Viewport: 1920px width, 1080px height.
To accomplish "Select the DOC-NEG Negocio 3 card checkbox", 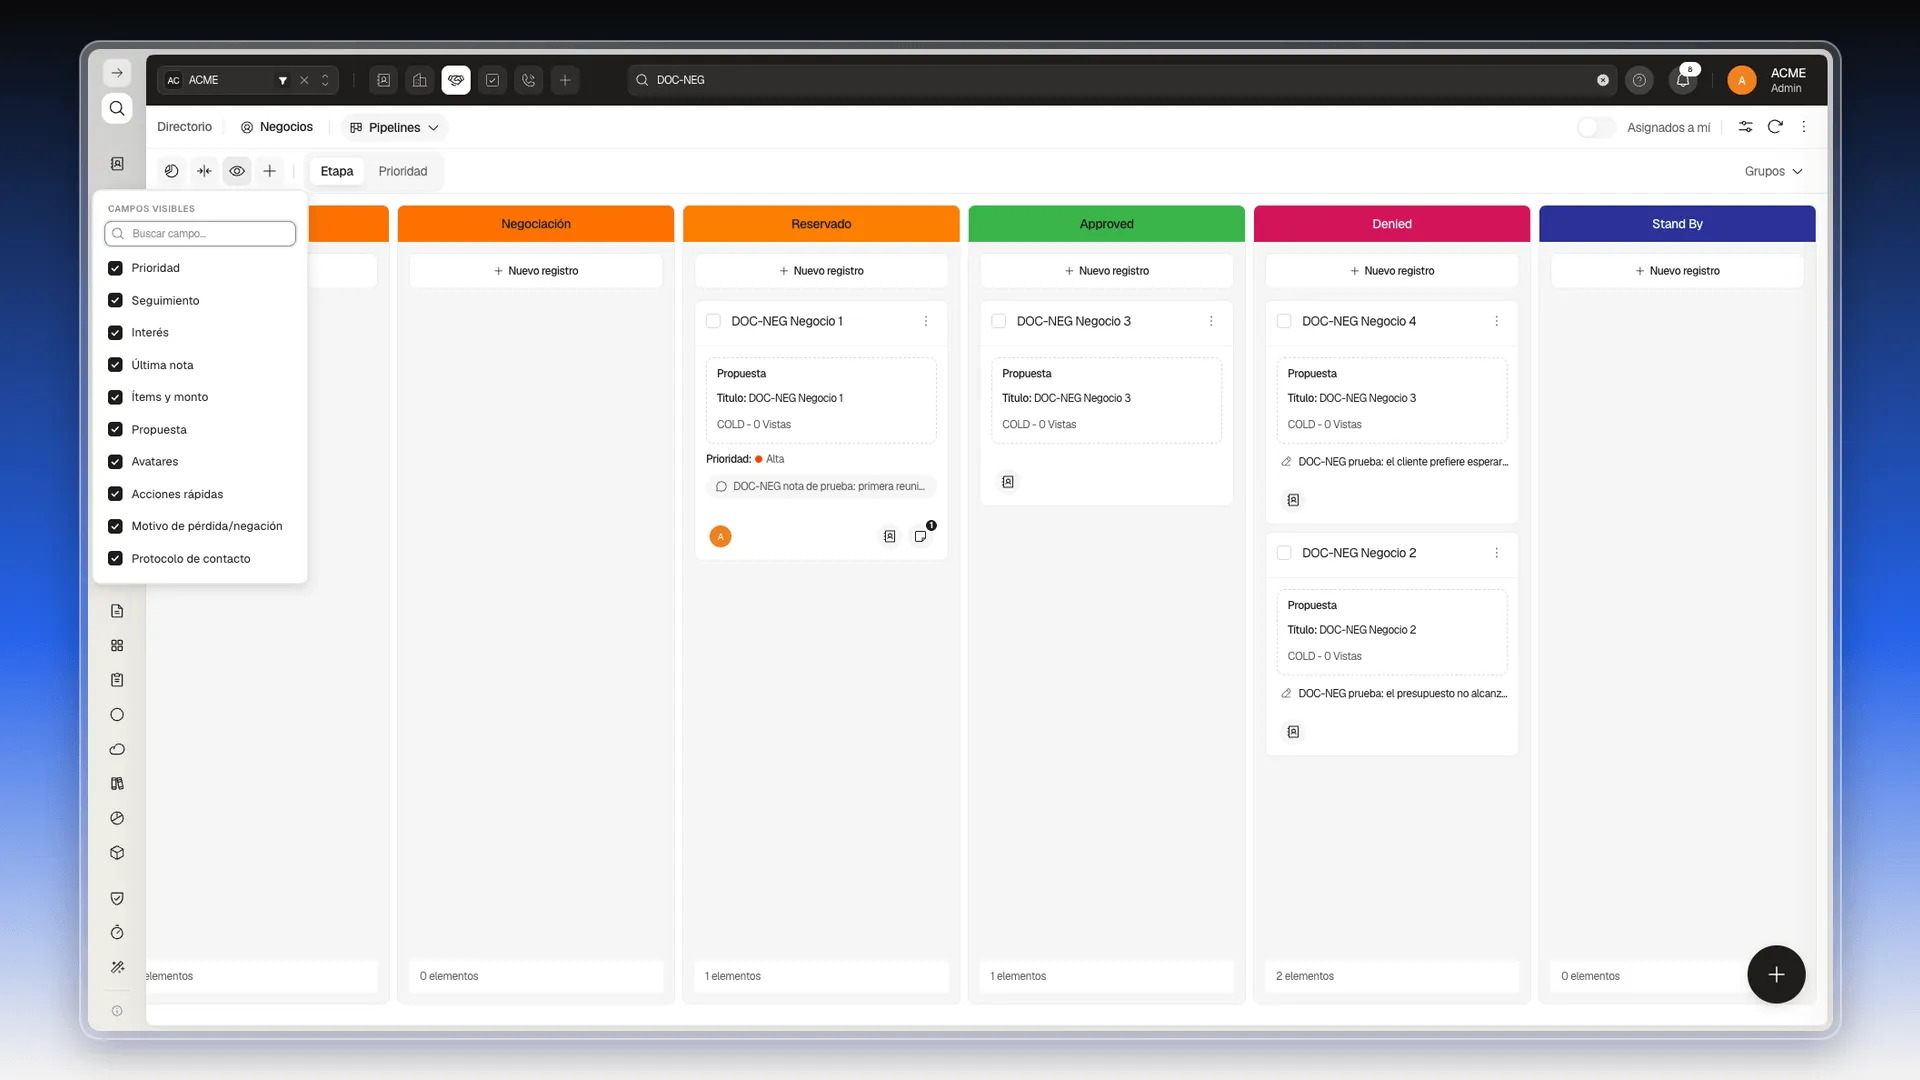I will 998,321.
